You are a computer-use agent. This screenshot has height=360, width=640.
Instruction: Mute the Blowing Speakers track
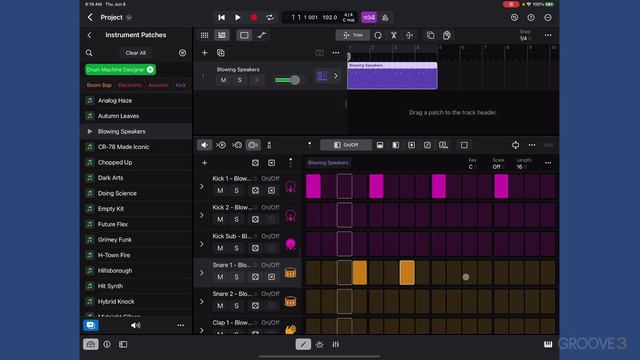pos(223,80)
